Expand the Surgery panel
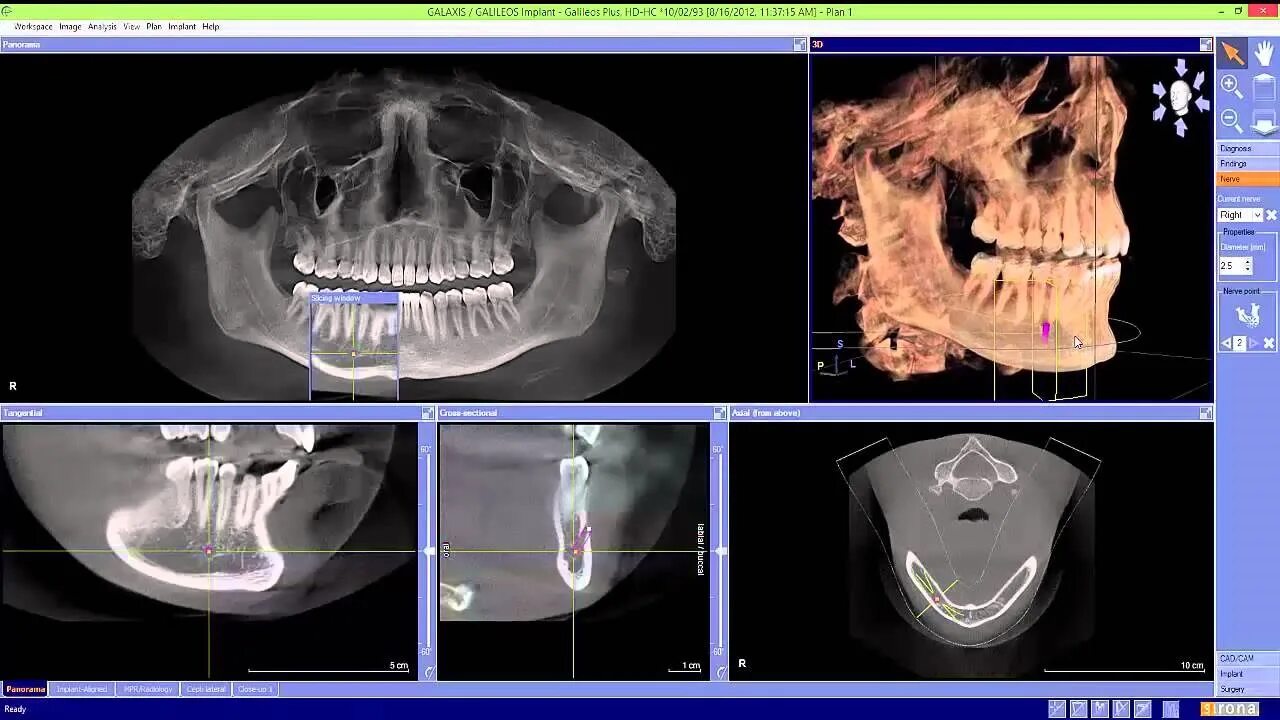The image size is (1280, 720). 1247,689
